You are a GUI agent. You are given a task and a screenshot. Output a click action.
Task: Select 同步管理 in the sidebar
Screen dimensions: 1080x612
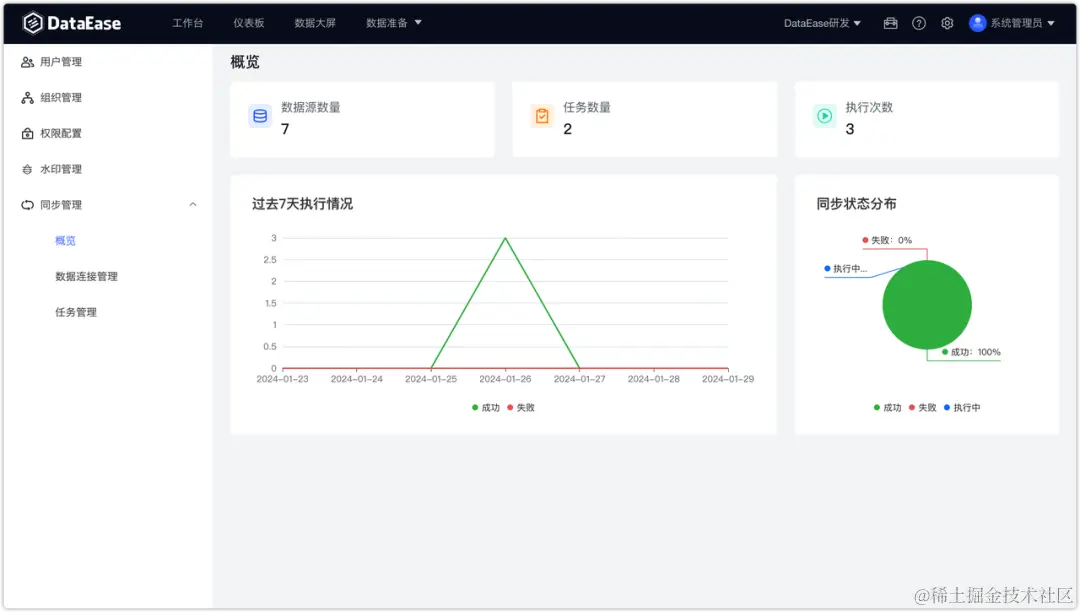point(61,205)
